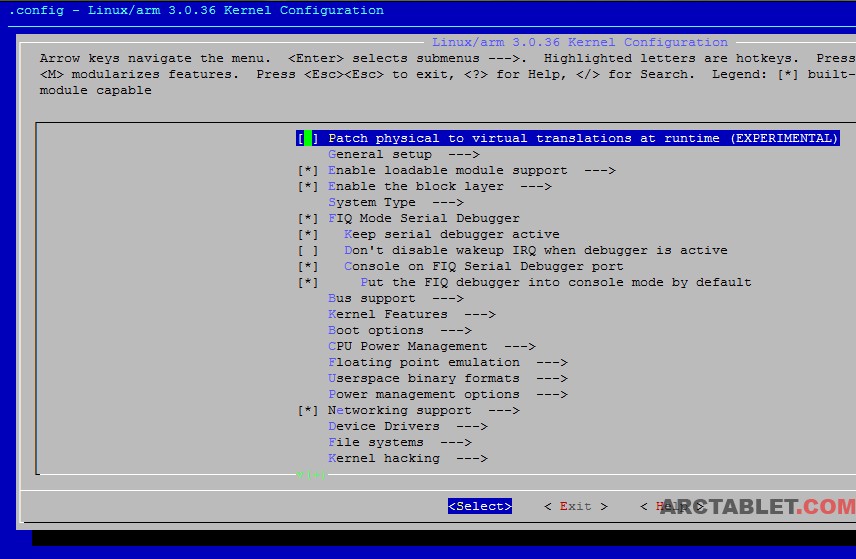Screen dimensions: 856x559
Task: Select the Networking support label
Action: pyautogui.click(x=400, y=411)
